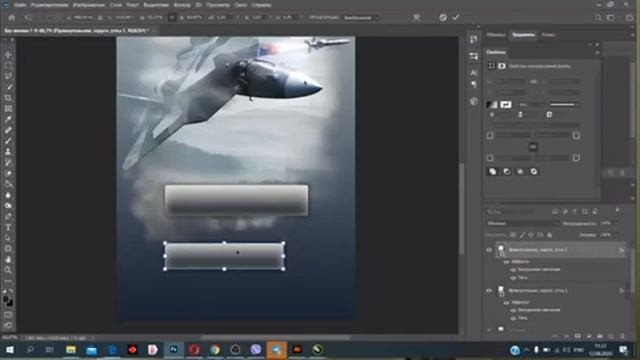Toggle the maintain aspect ratio link in options
The height and width of the screenshot is (360, 640).
[172, 18]
